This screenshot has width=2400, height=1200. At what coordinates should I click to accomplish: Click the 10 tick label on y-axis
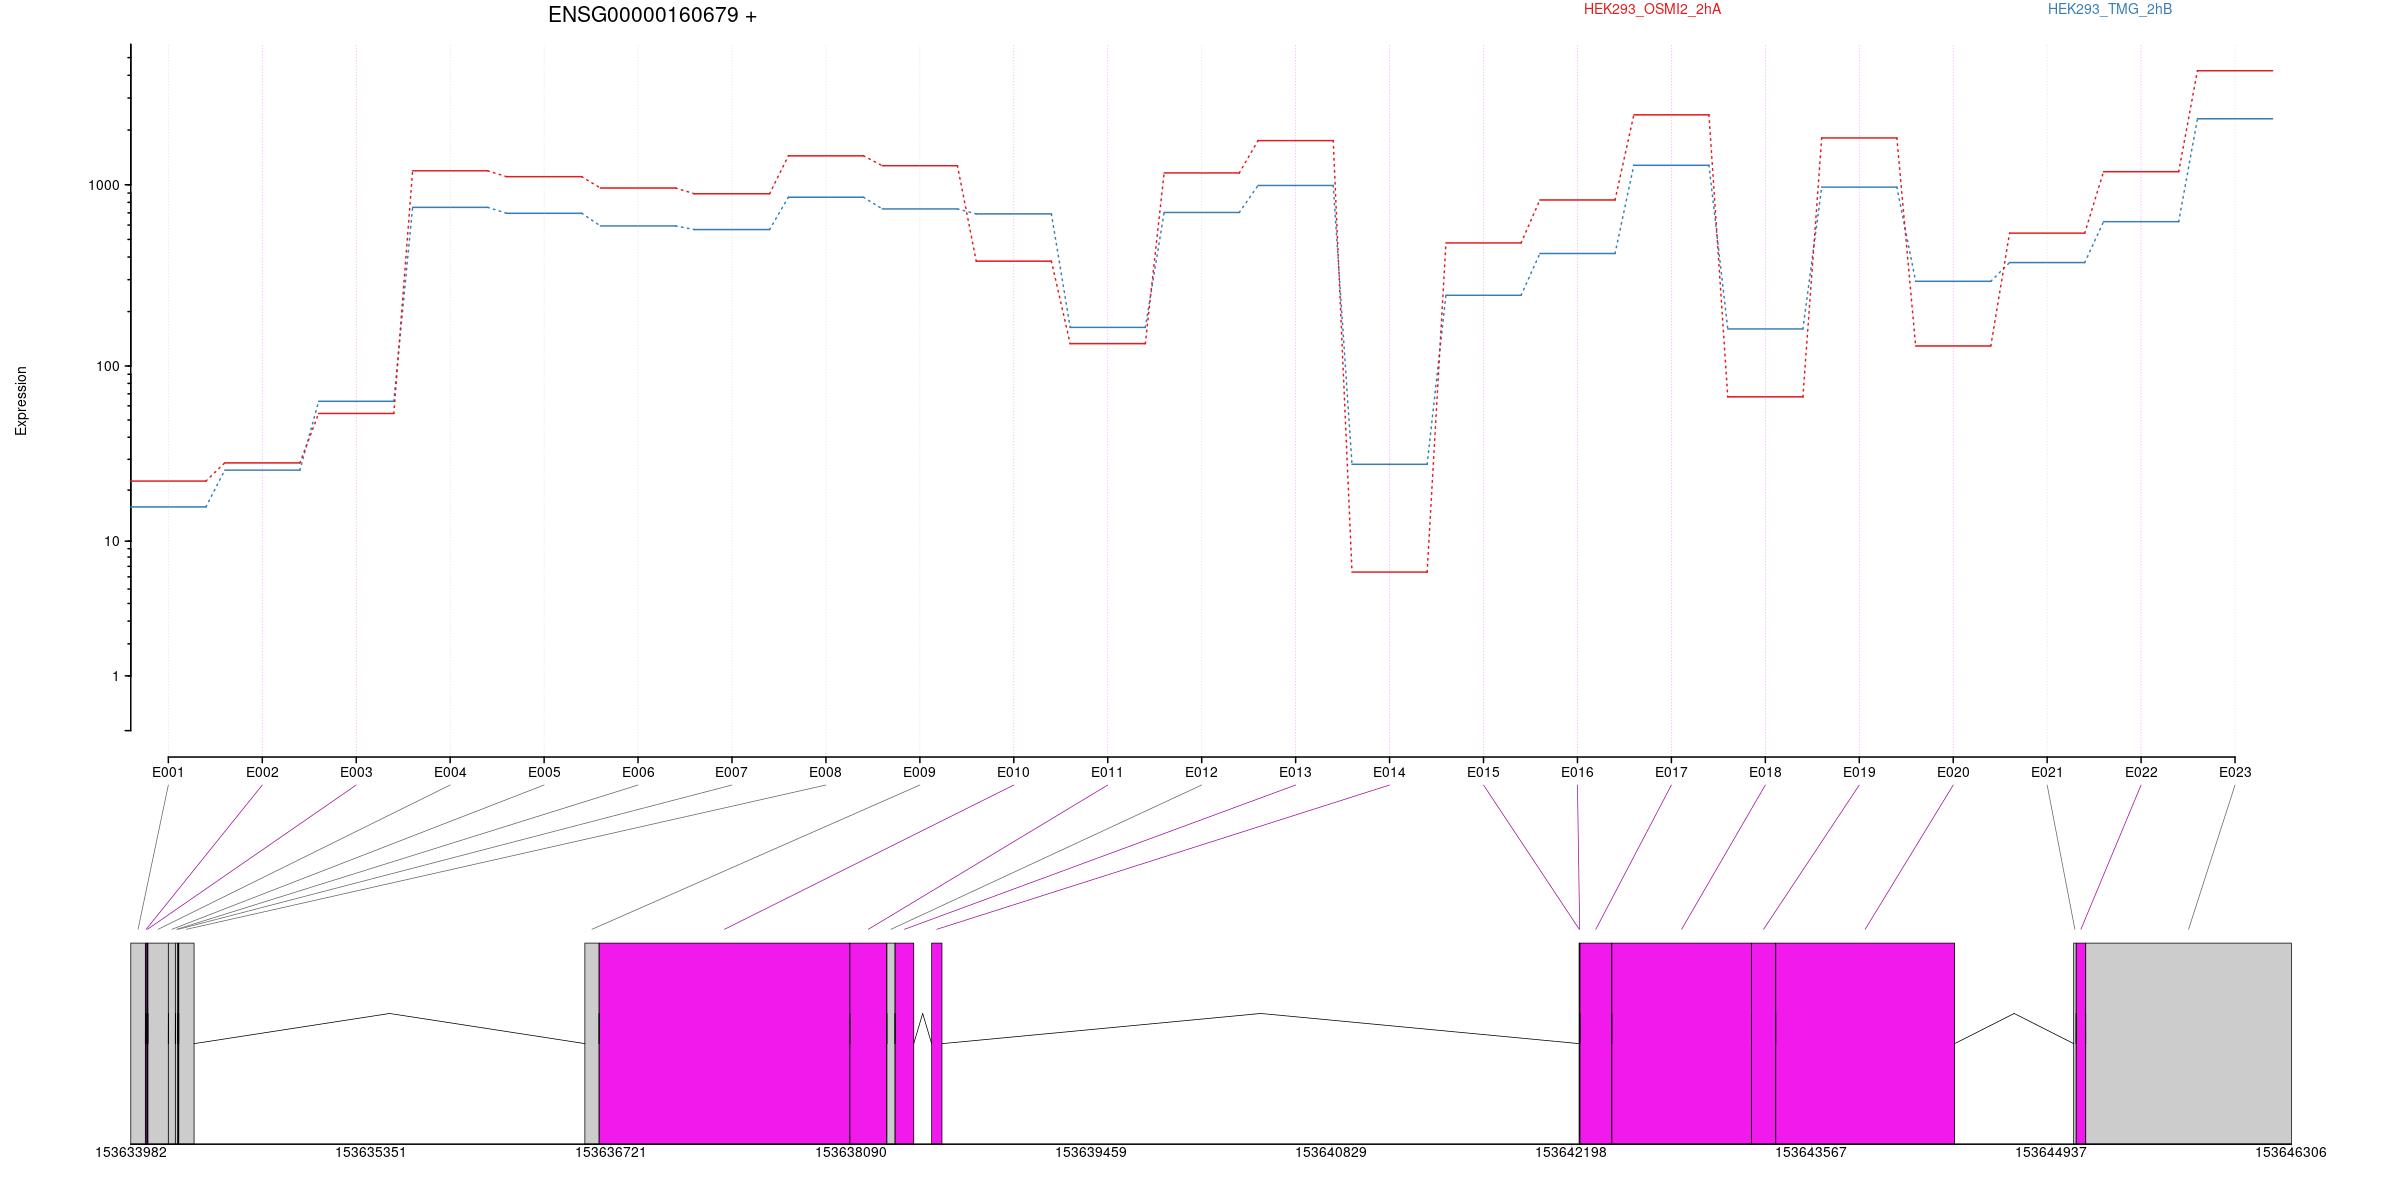111,541
